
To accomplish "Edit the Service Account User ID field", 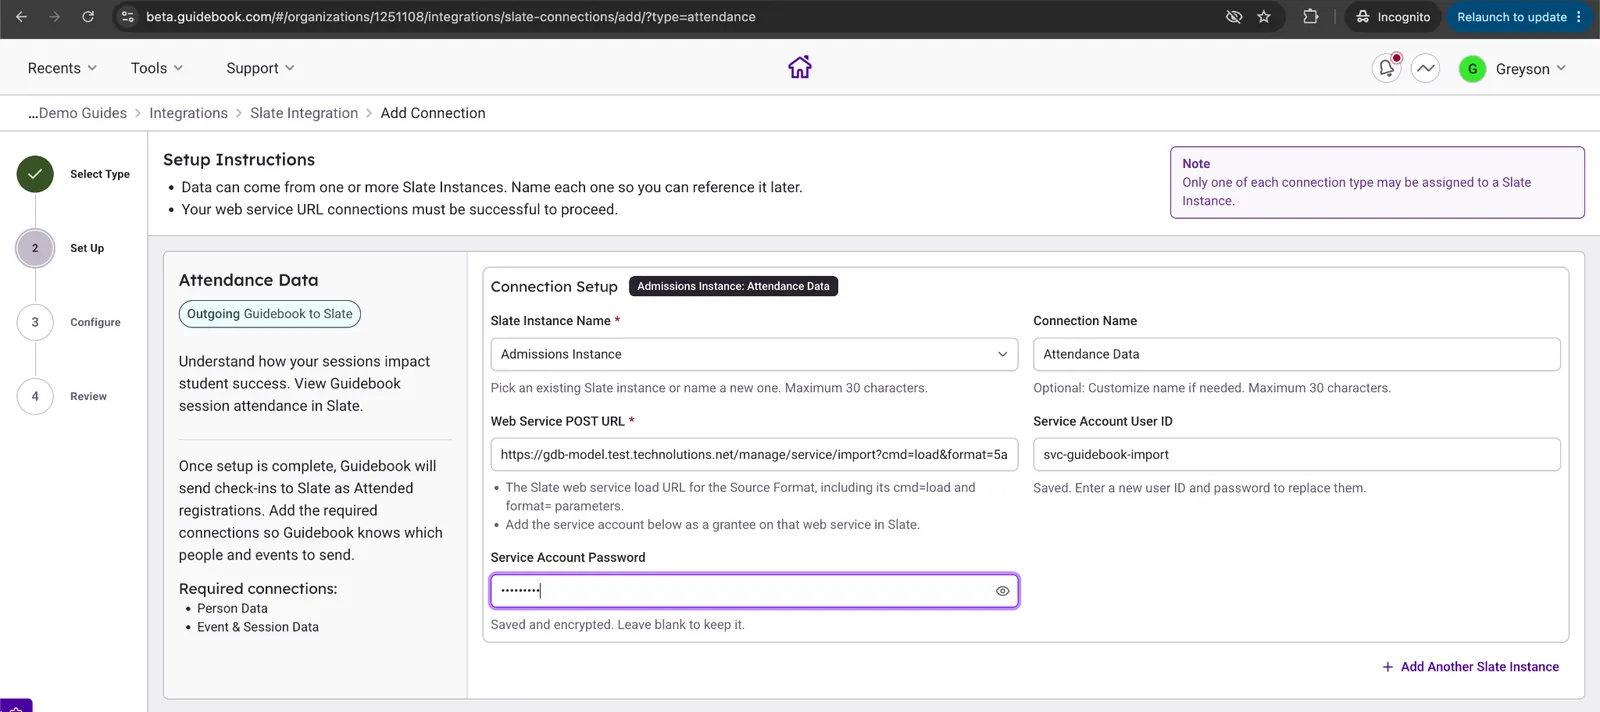I will coord(1296,454).
